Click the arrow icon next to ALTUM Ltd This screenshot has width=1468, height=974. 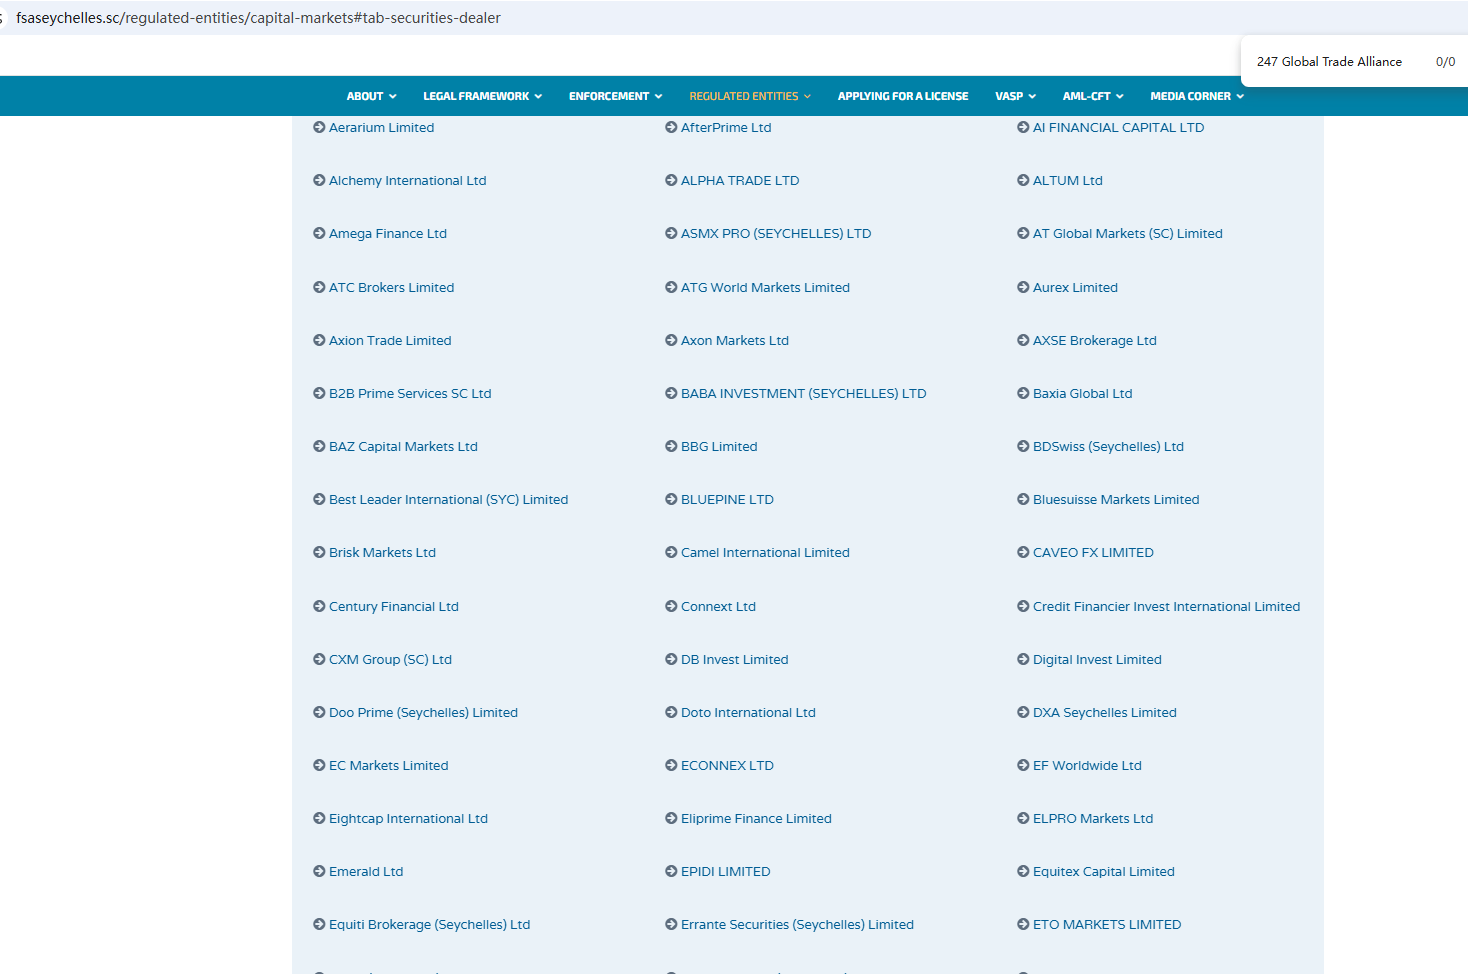click(1023, 180)
